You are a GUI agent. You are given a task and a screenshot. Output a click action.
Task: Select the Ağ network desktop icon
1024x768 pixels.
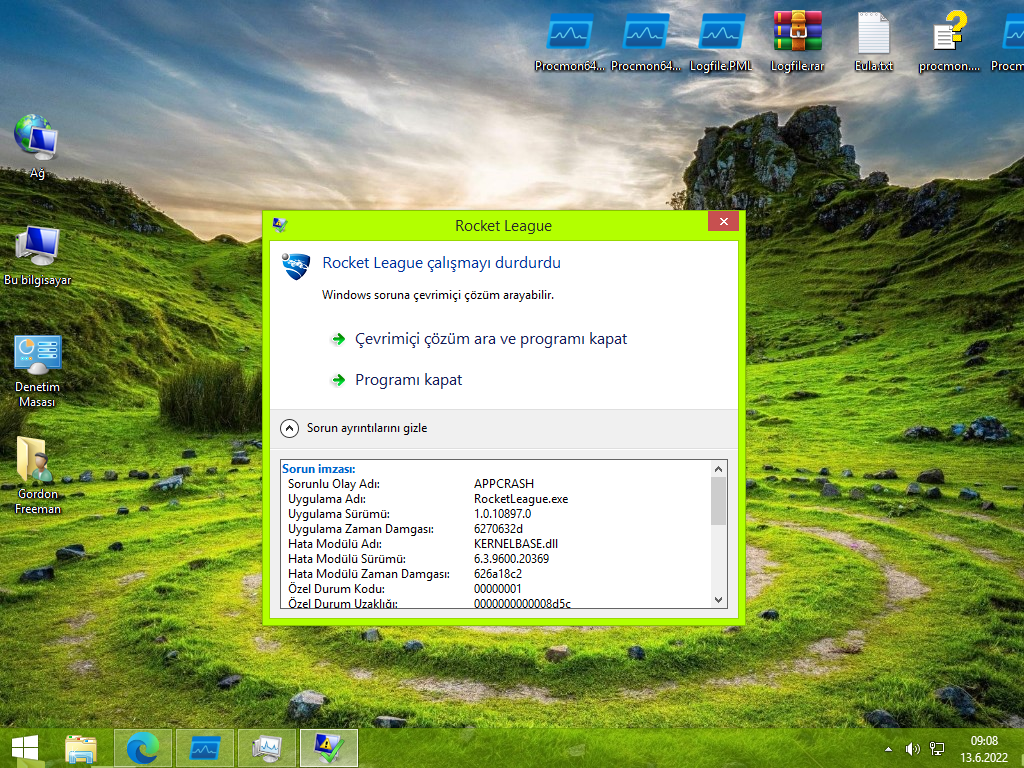[x=37, y=146]
